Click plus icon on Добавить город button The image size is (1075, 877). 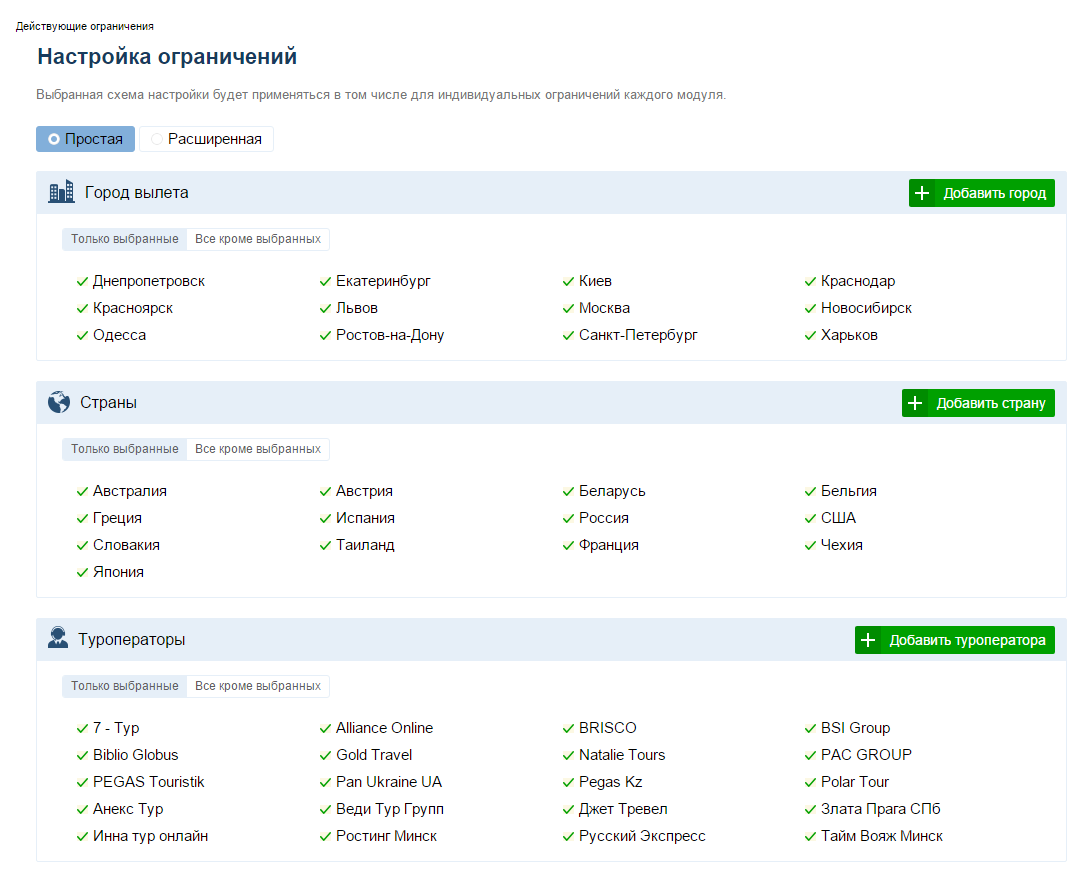(922, 193)
